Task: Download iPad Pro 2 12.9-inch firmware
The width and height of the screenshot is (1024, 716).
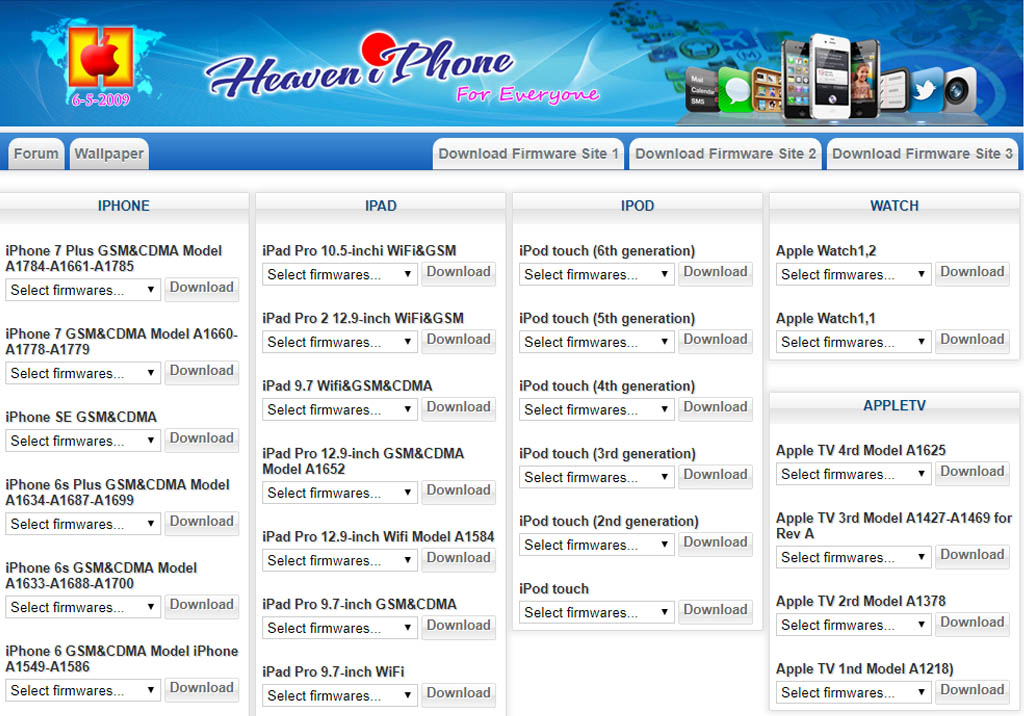Action: coord(458,340)
